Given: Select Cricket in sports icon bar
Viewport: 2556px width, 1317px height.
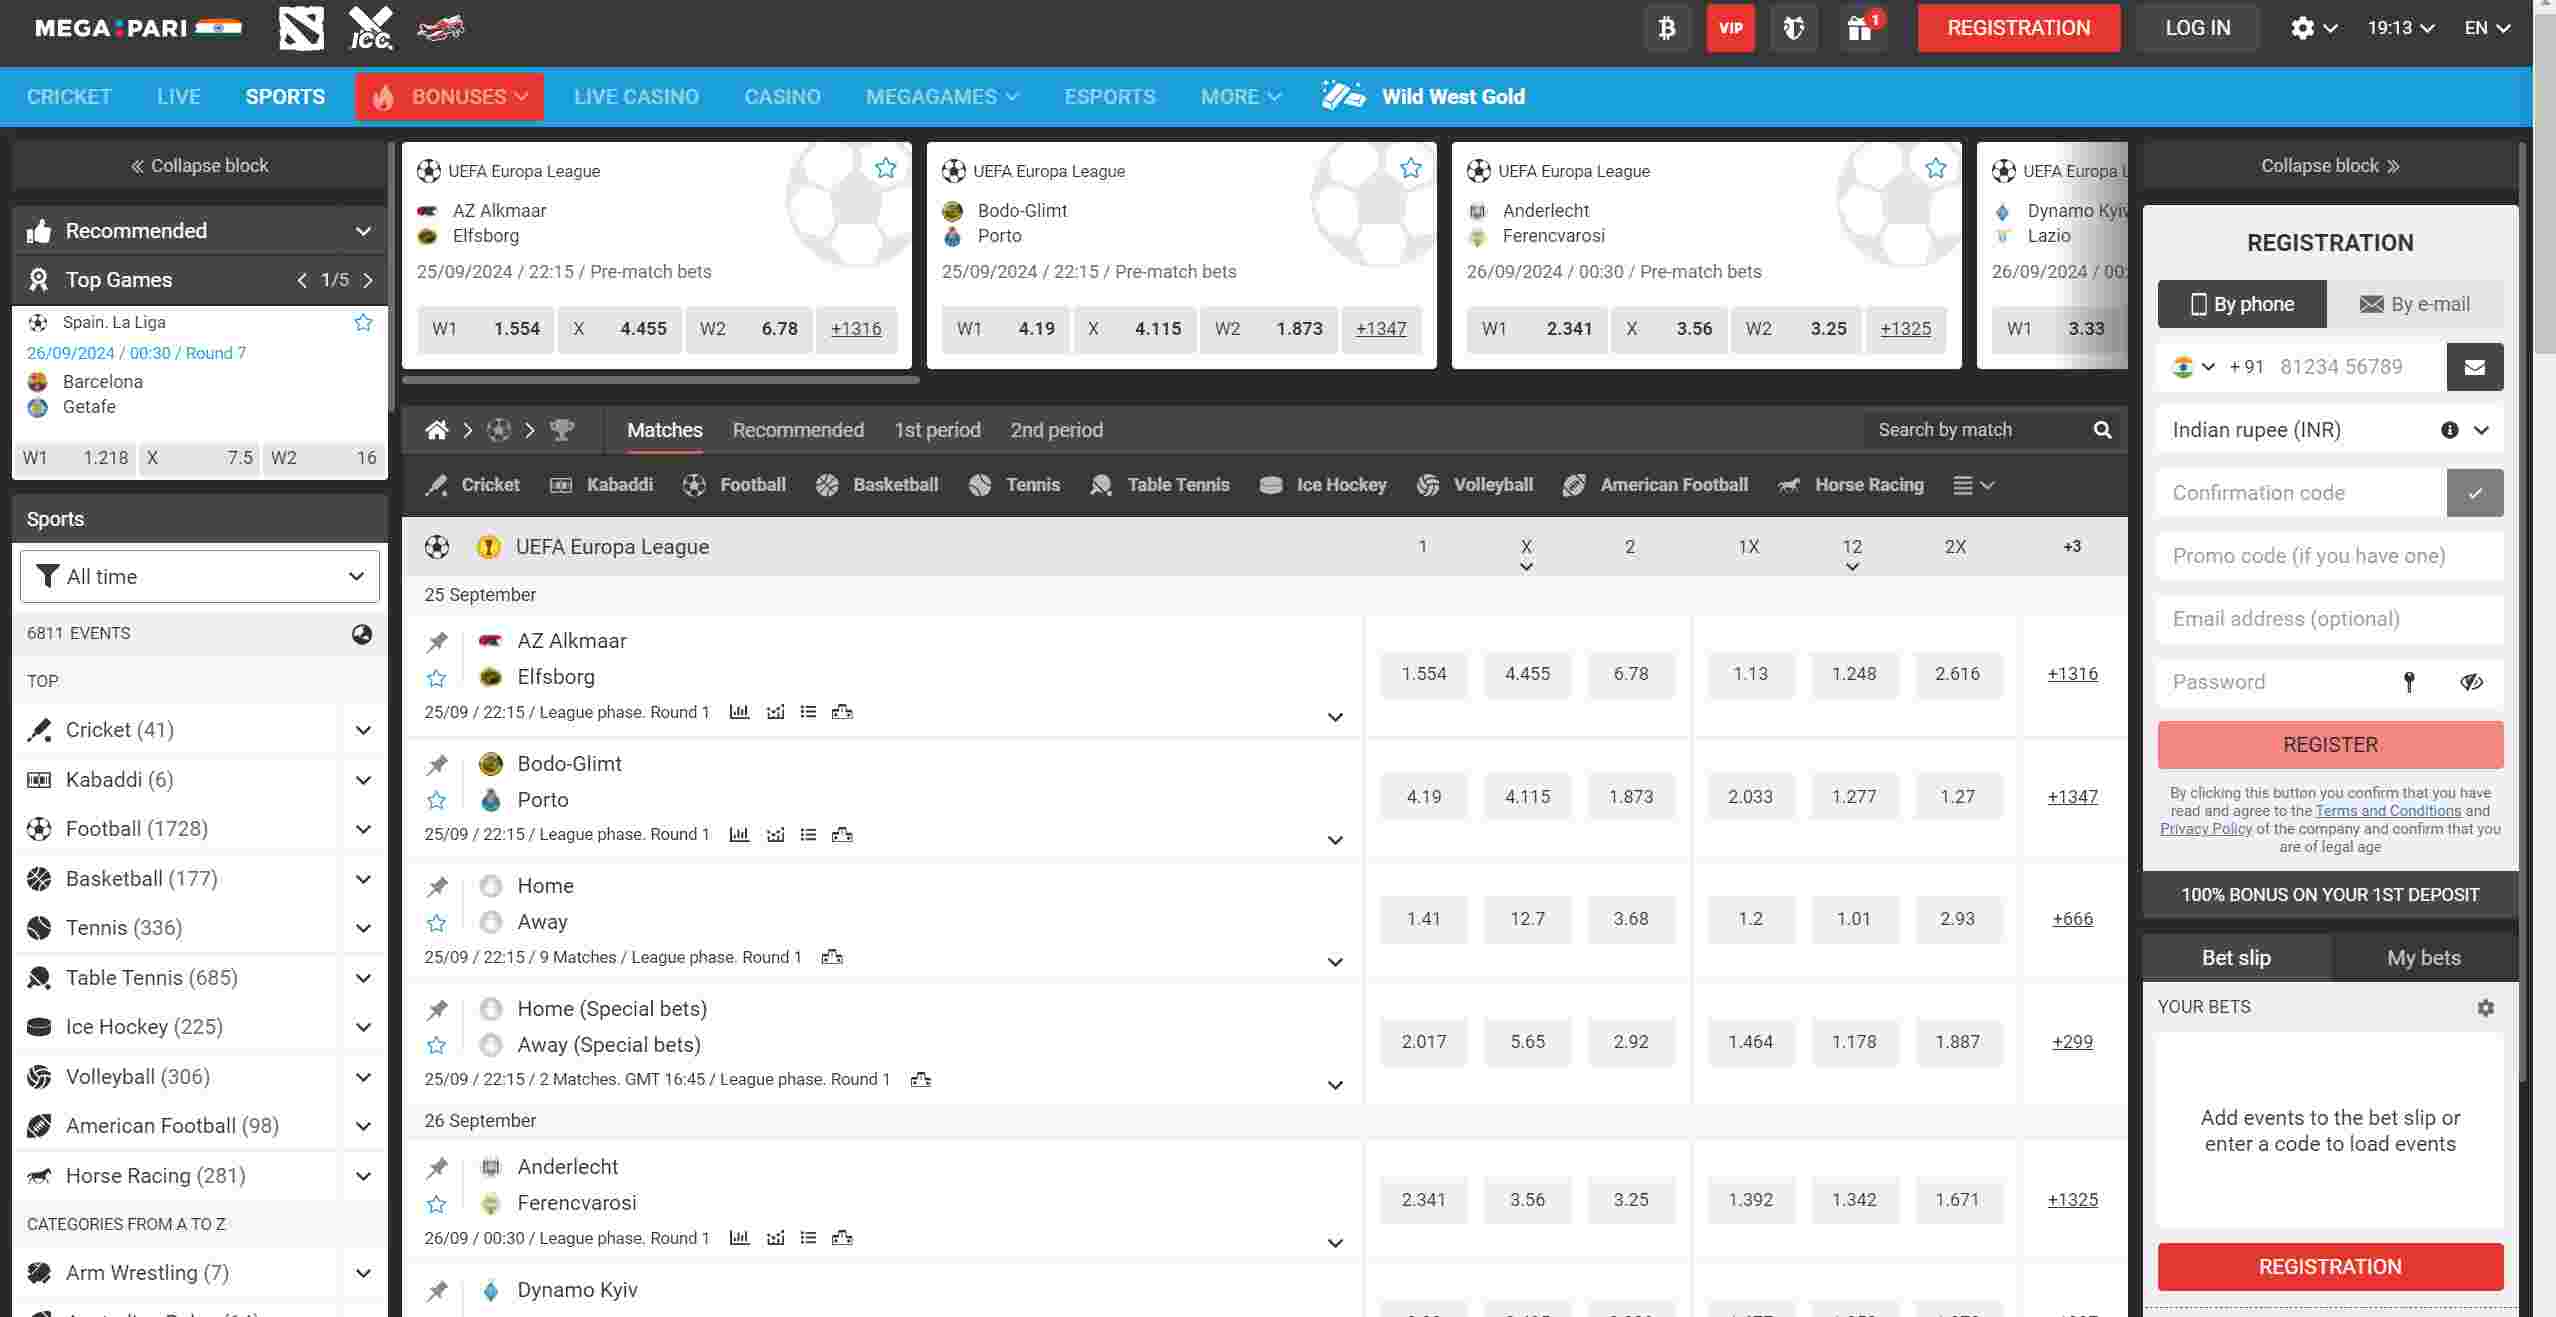Looking at the screenshot, I should click(473, 485).
